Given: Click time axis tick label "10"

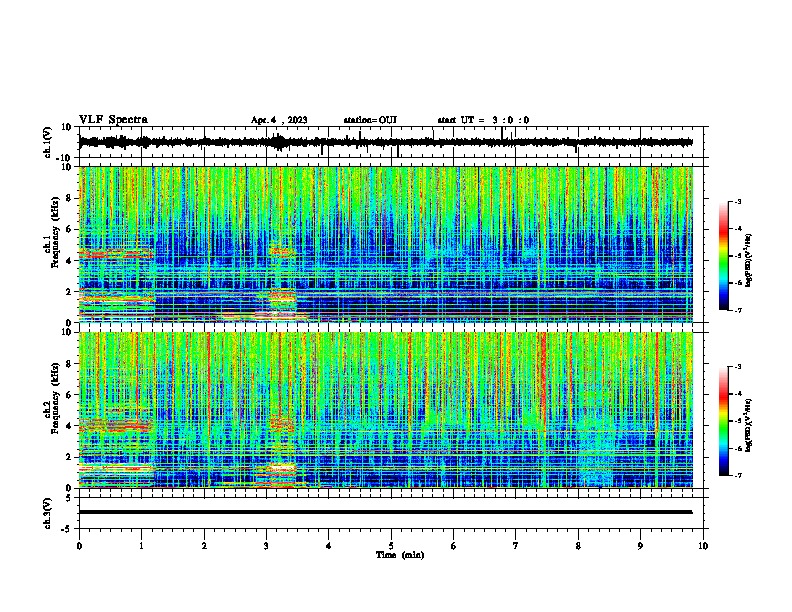Looking at the screenshot, I should pyautogui.click(x=703, y=546).
